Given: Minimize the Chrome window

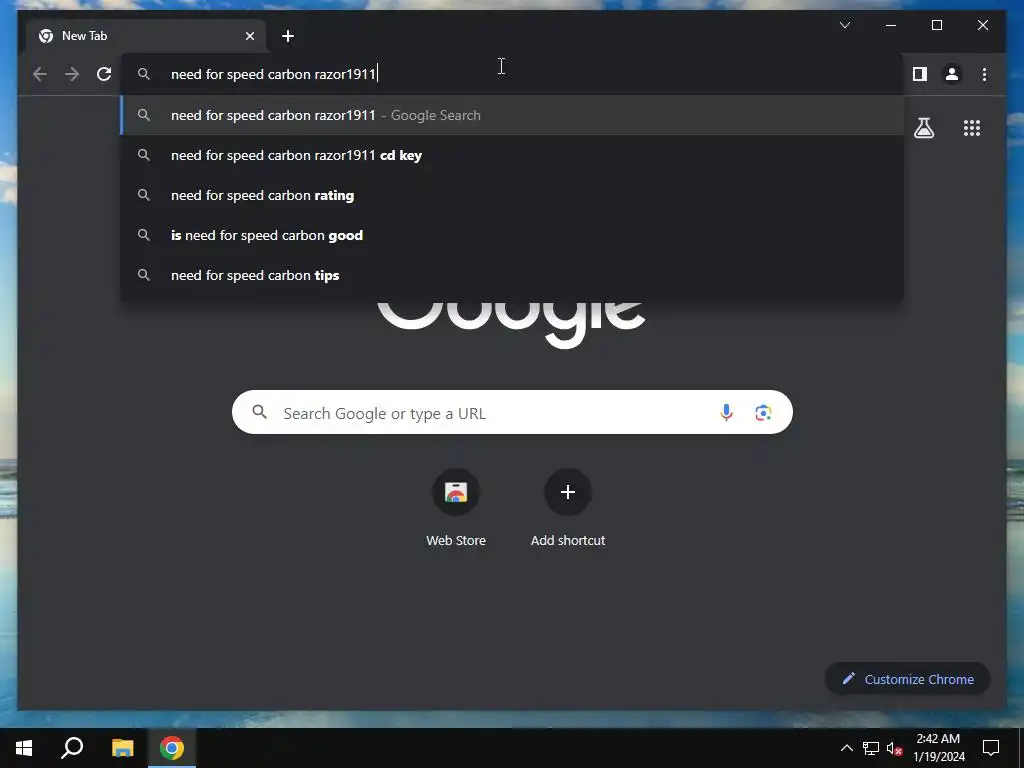Looking at the screenshot, I should (891, 25).
